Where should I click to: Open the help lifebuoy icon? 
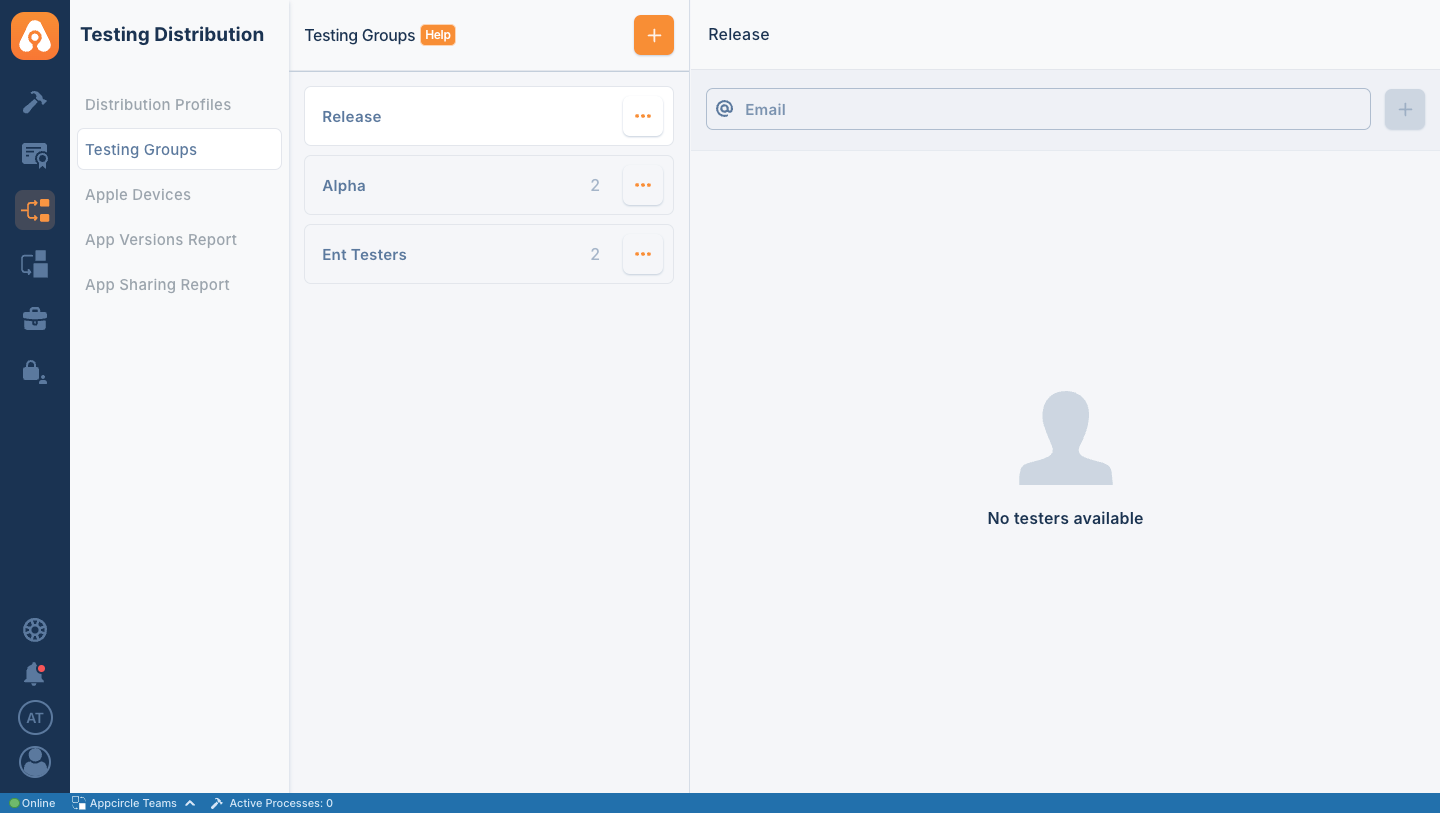click(x=35, y=630)
